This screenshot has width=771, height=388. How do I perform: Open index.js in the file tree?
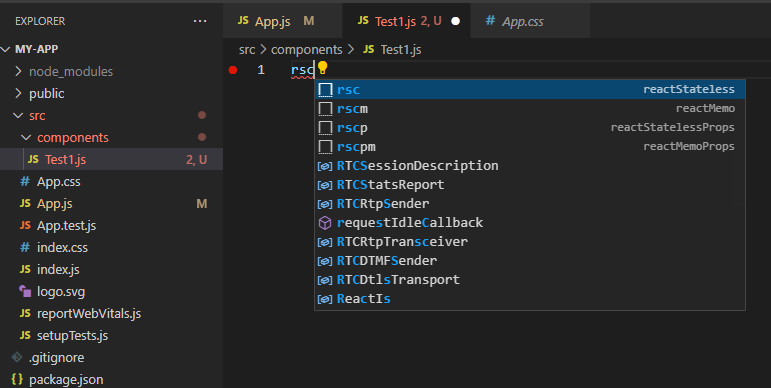(111, 269)
